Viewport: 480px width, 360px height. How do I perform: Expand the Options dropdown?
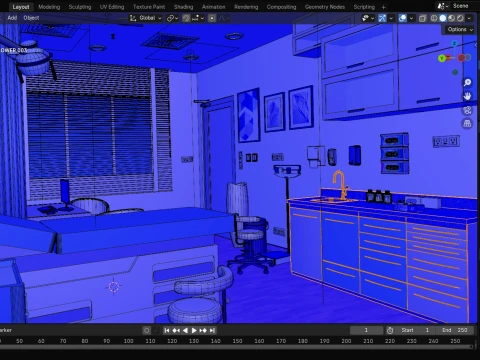(460, 29)
